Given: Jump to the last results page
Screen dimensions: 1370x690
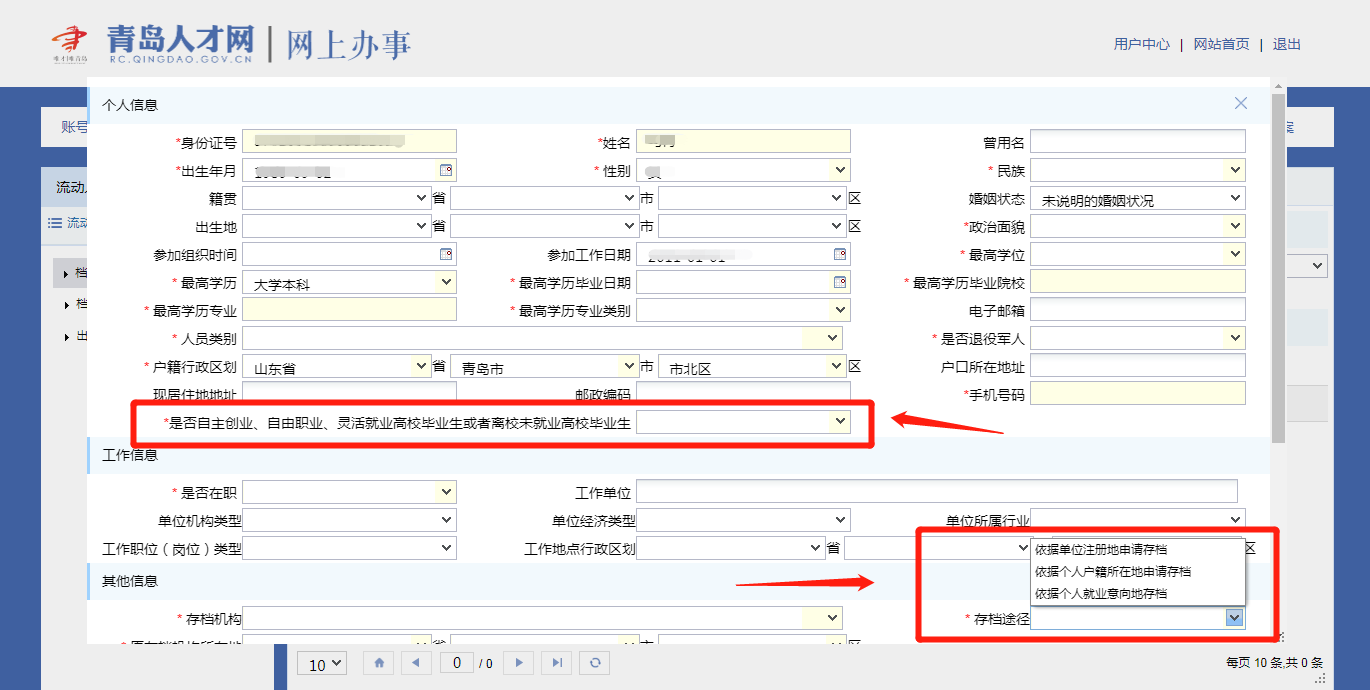Looking at the screenshot, I should (x=557, y=663).
